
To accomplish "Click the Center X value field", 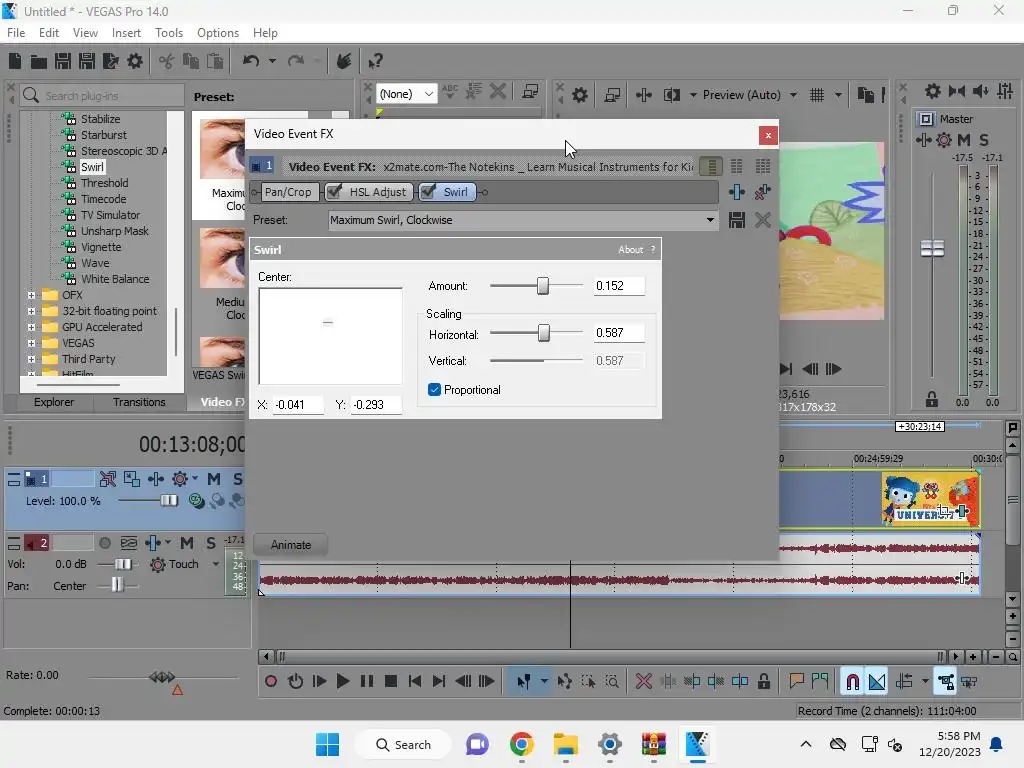I will coord(298,405).
